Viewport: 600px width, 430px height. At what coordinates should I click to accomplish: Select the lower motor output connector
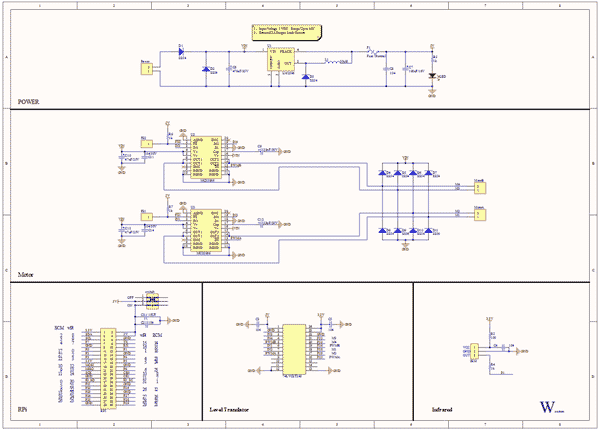coord(479,213)
